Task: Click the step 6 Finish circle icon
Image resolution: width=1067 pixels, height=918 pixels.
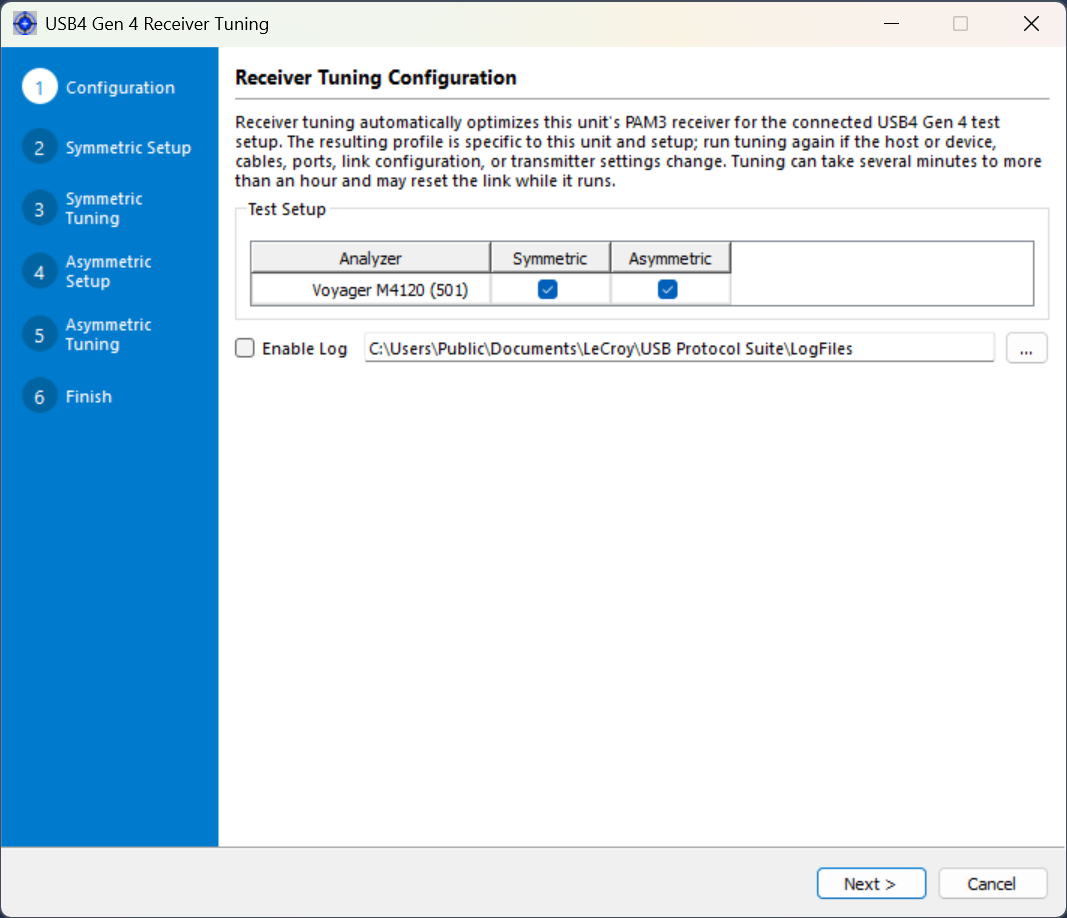Action: [x=39, y=396]
